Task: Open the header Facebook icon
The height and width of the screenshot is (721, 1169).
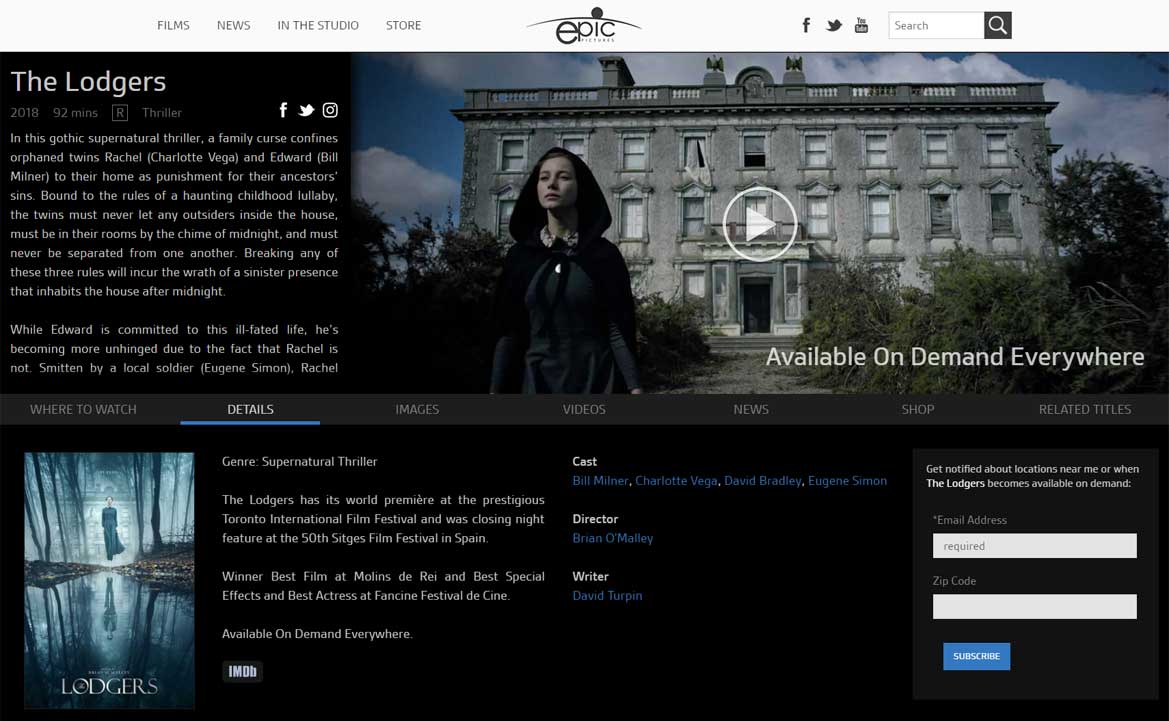Action: [806, 25]
